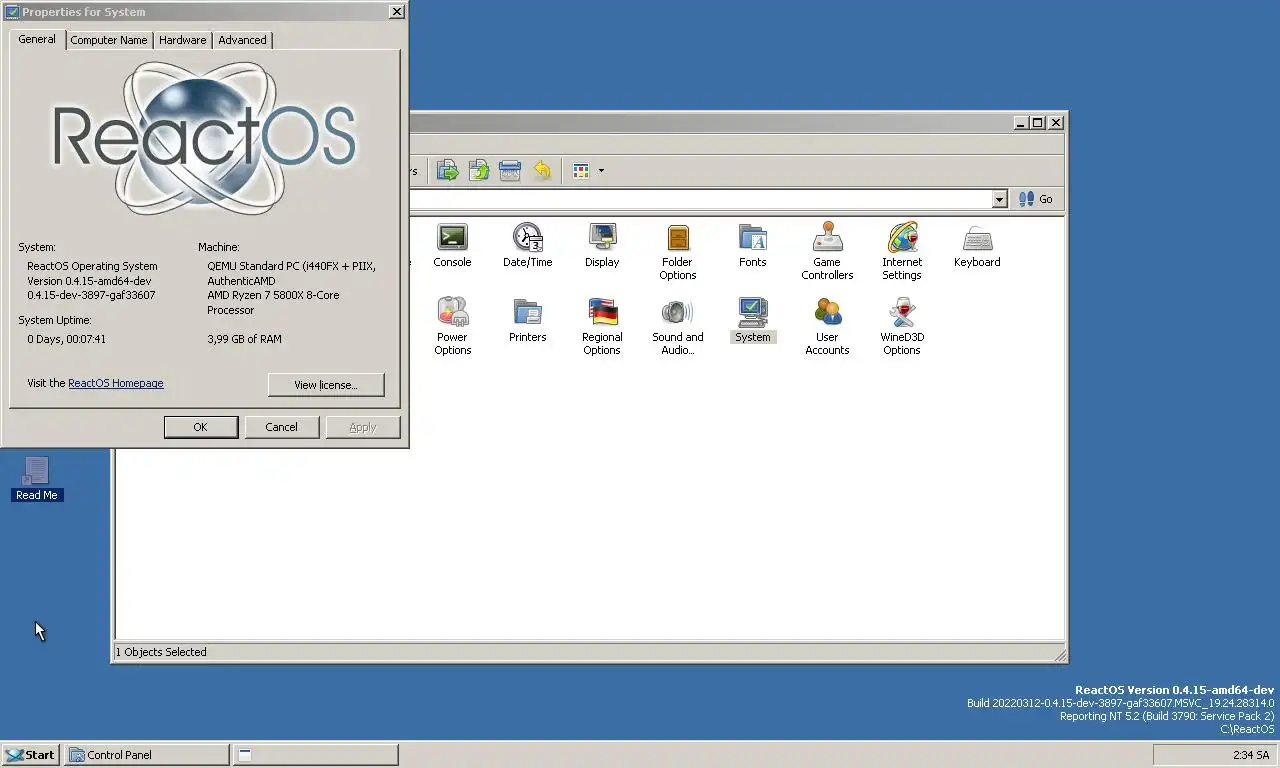
Task: Click the taskbar clock showing 2:34 SA
Action: coord(1250,755)
